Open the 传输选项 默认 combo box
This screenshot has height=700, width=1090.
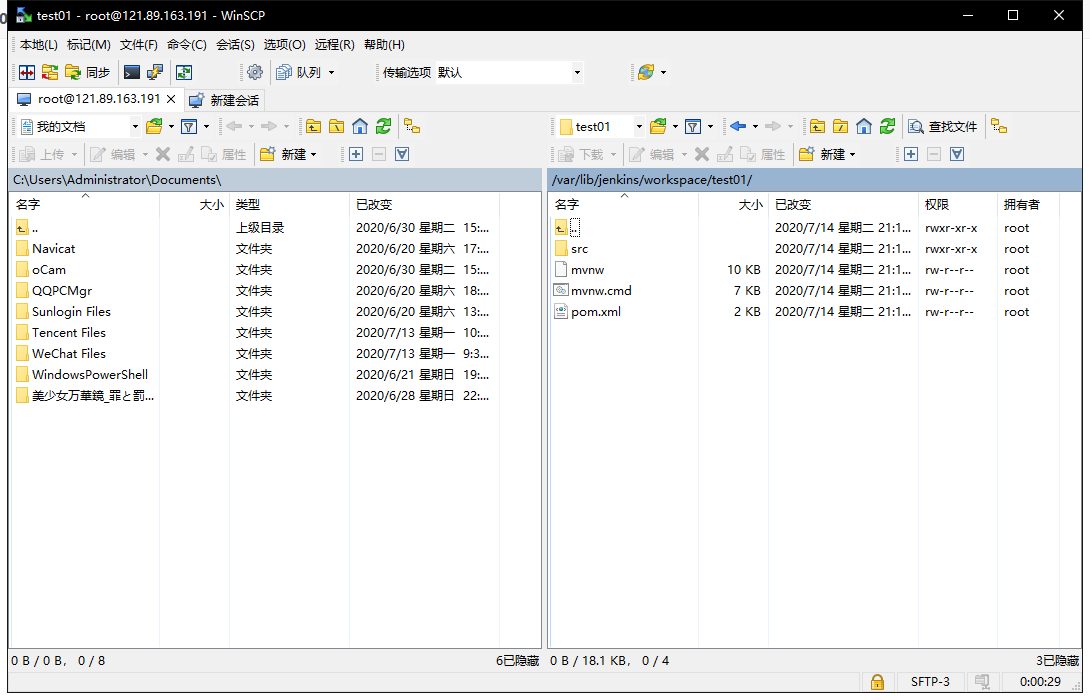576,72
